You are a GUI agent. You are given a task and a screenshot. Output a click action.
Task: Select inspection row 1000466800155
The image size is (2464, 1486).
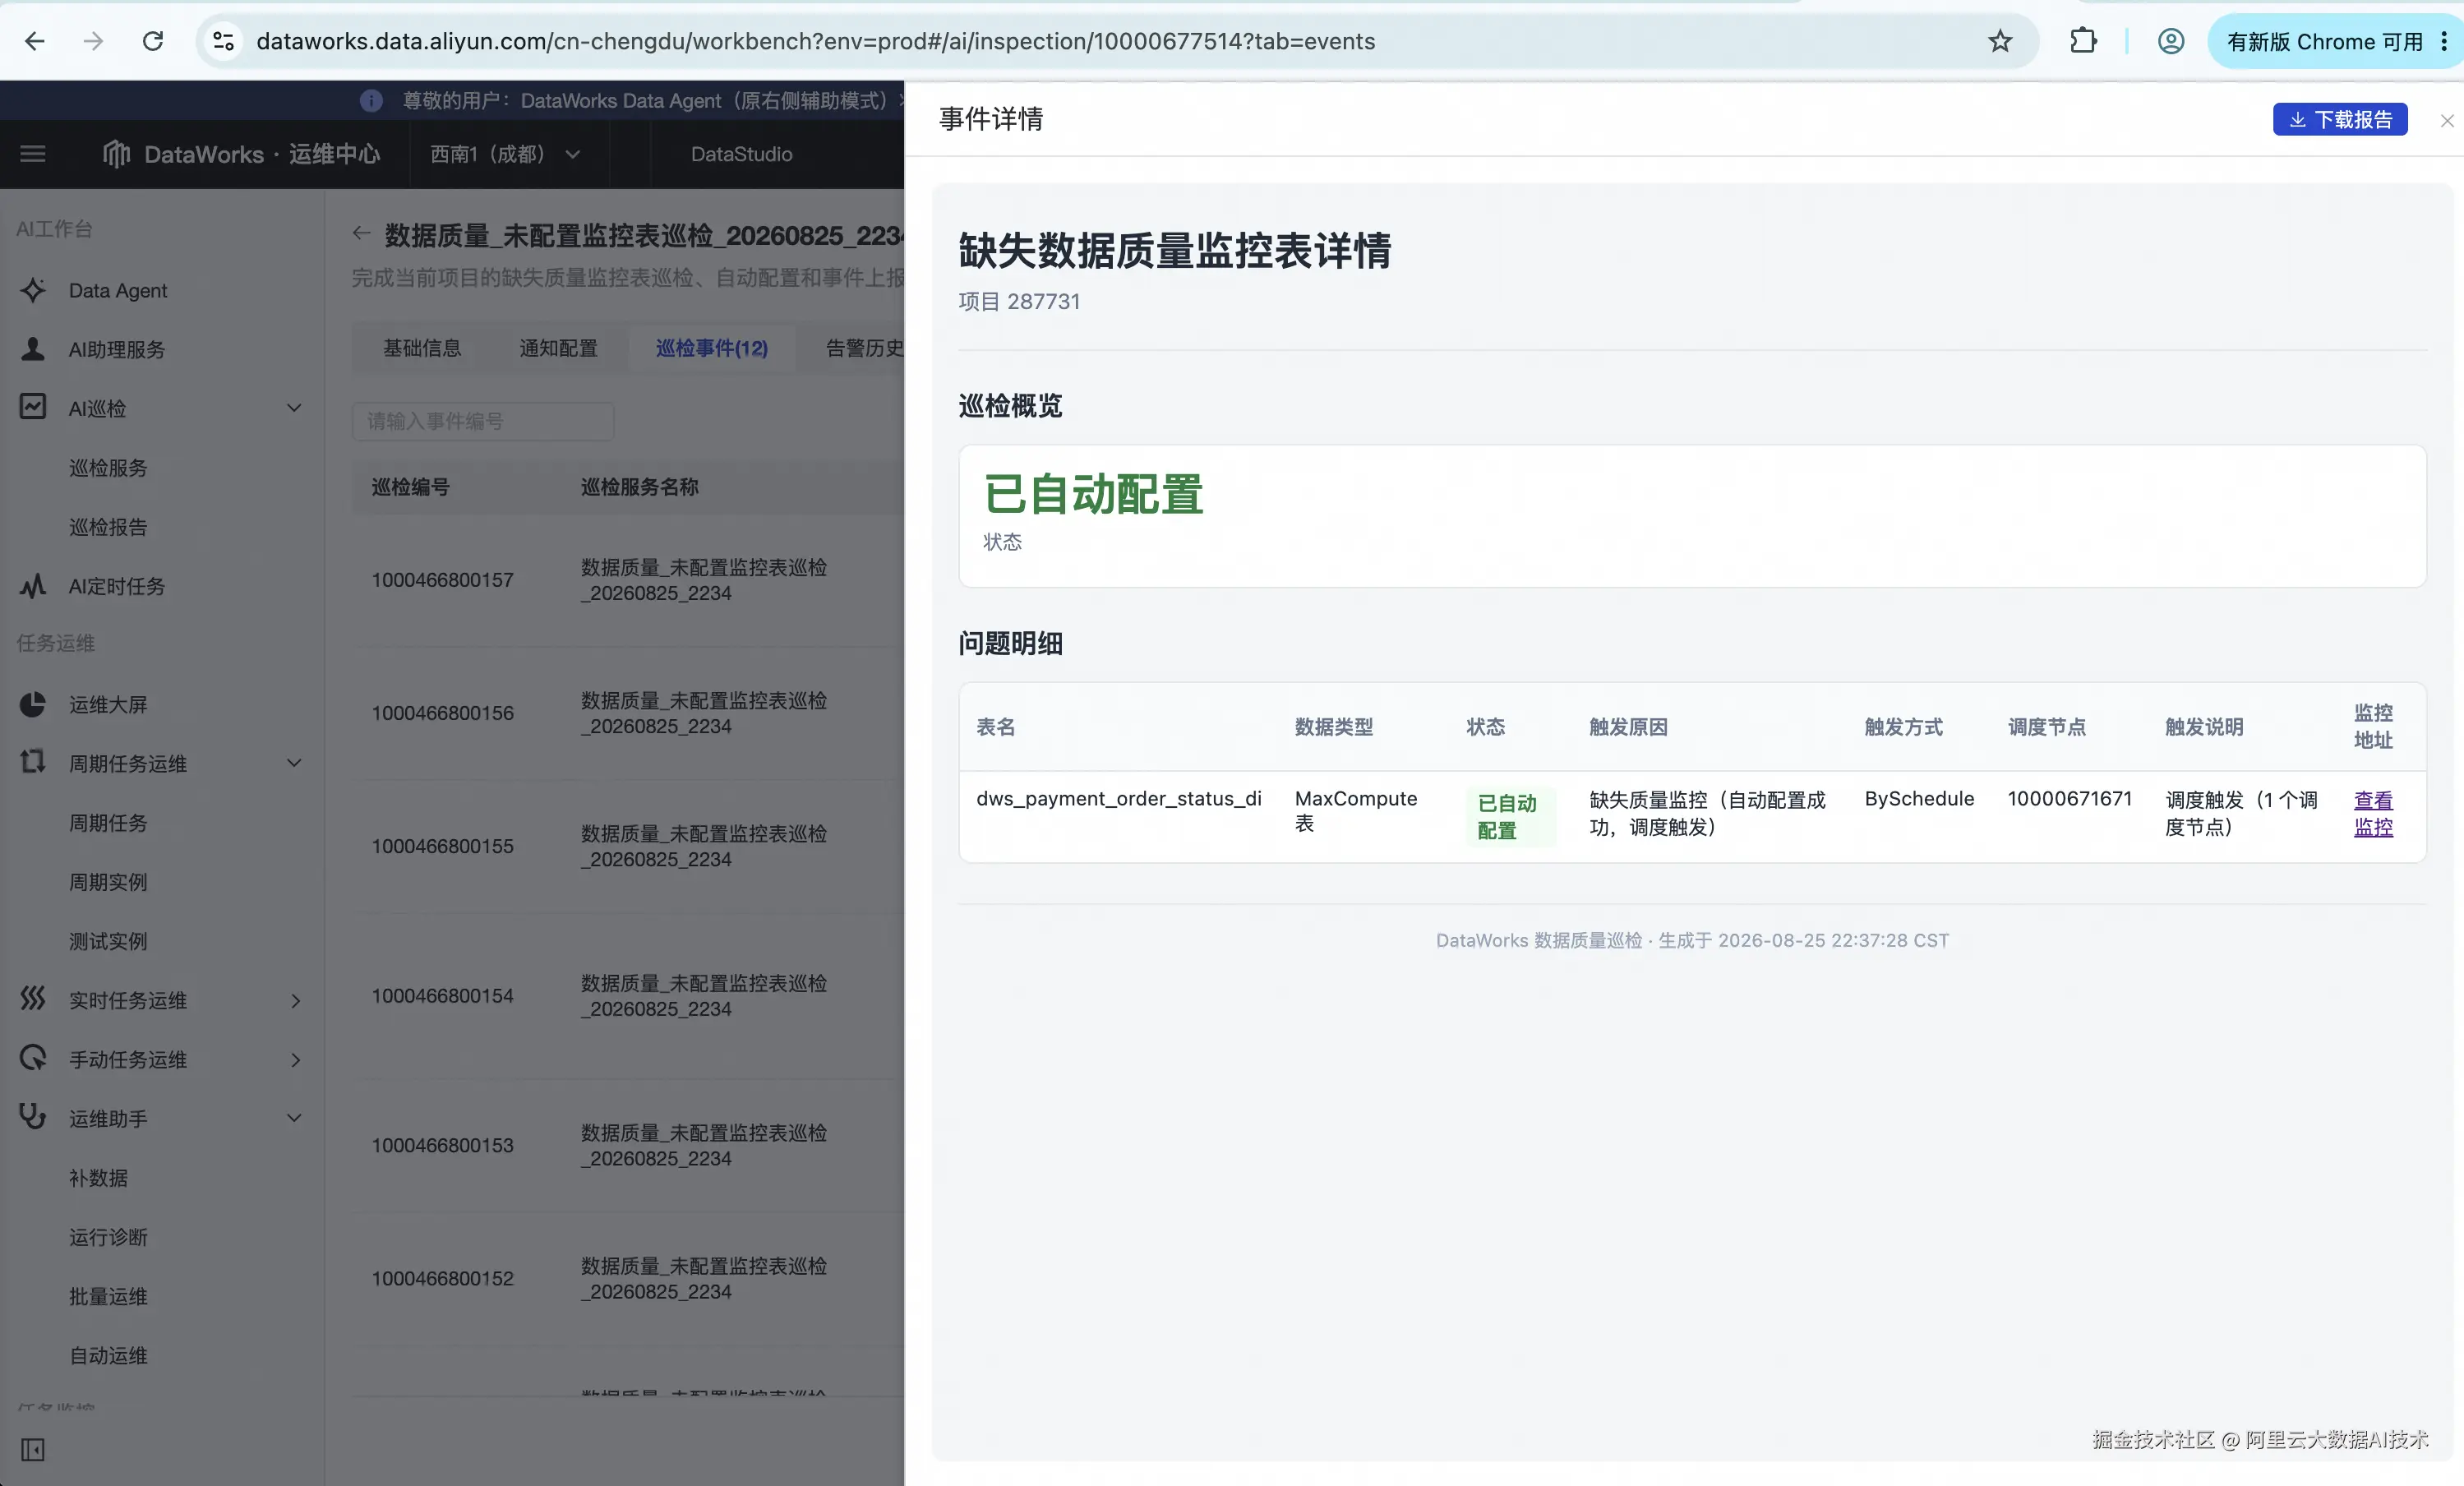click(x=628, y=846)
